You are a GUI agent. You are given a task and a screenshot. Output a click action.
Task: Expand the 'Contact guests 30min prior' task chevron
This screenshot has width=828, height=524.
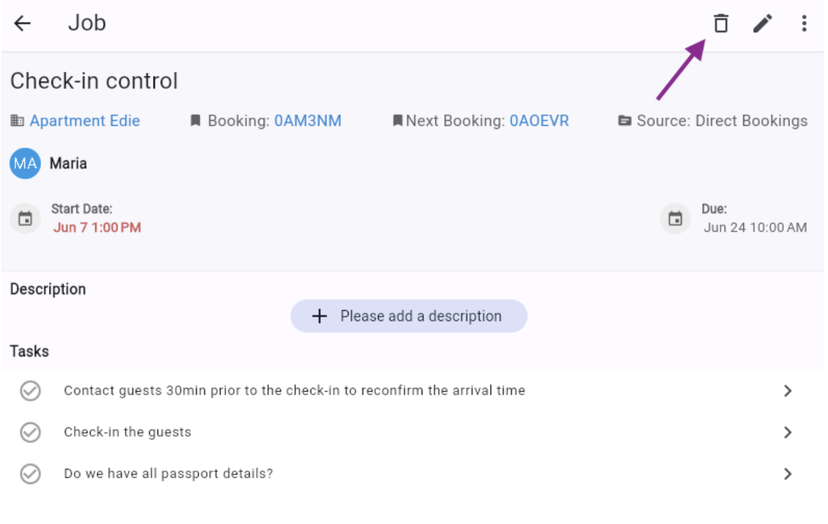point(788,391)
